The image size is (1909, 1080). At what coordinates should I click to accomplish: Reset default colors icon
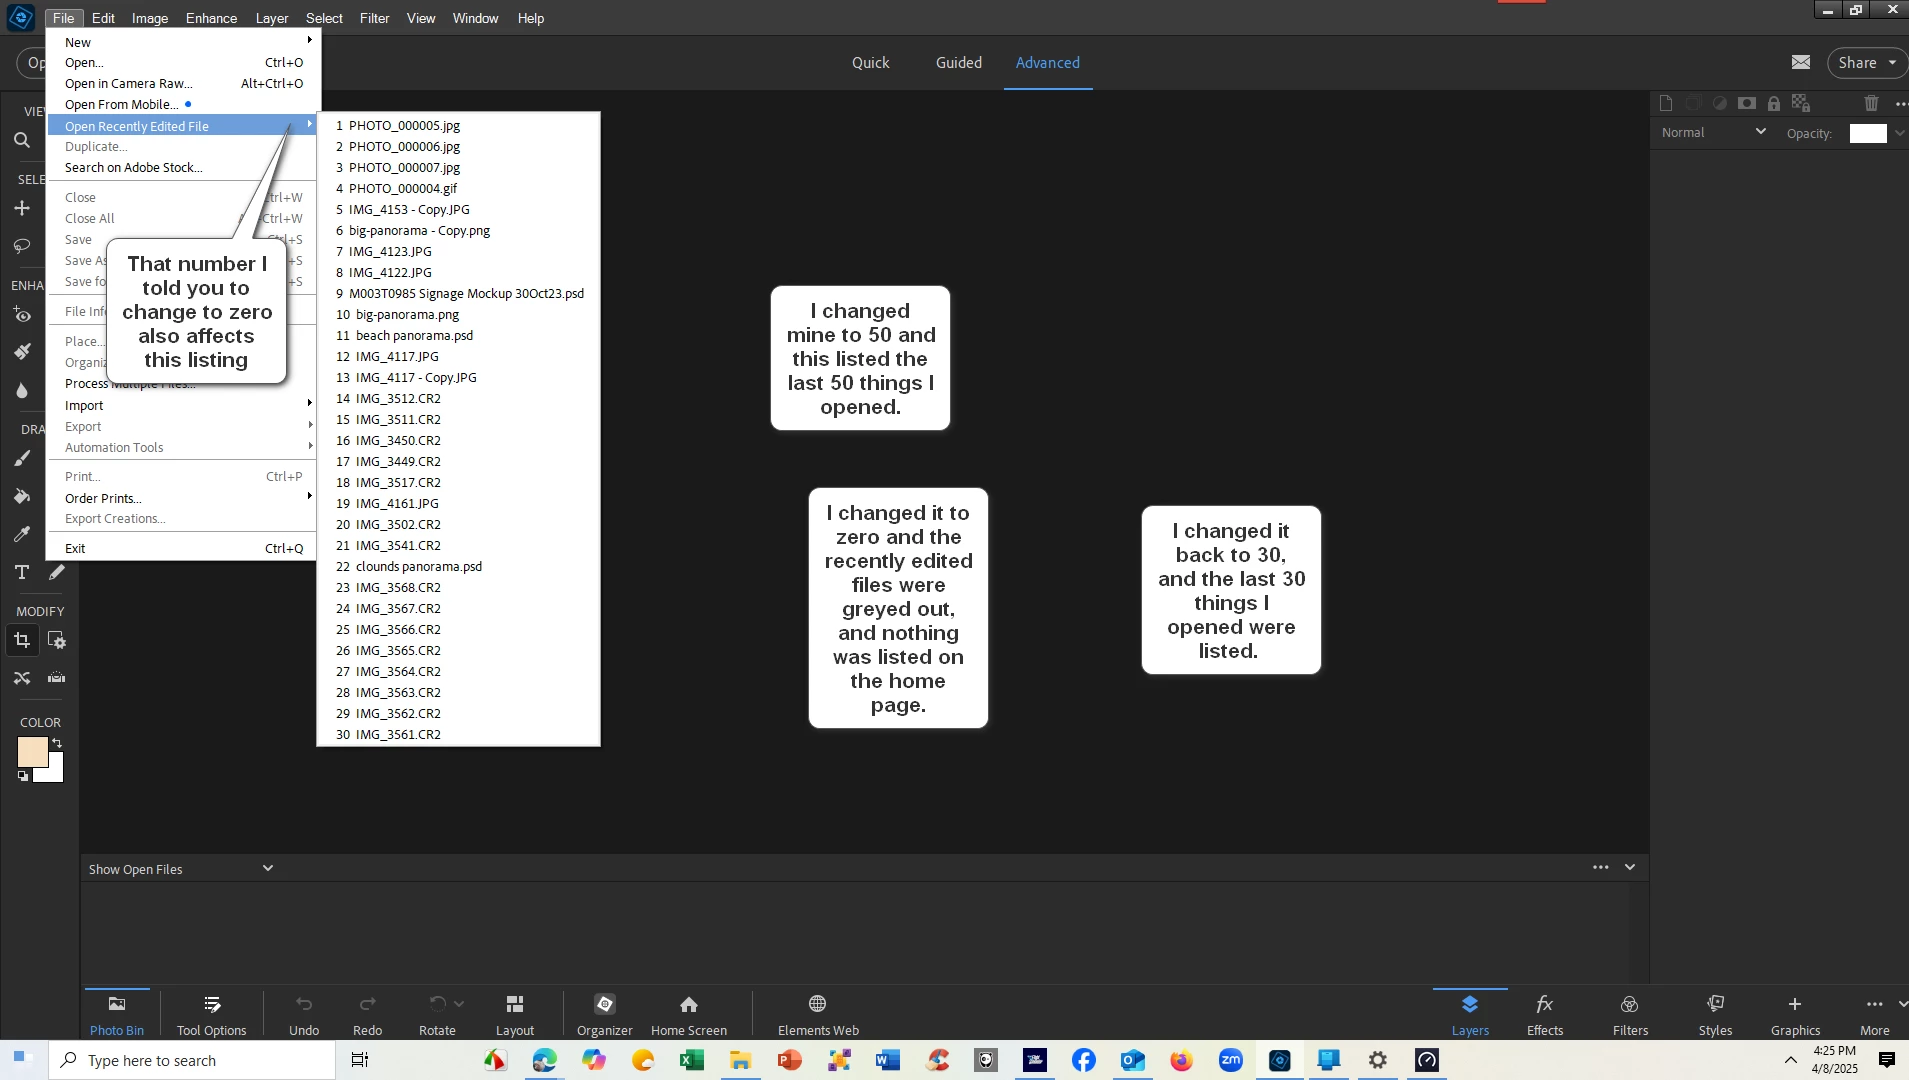pyautogui.click(x=22, y=776)
